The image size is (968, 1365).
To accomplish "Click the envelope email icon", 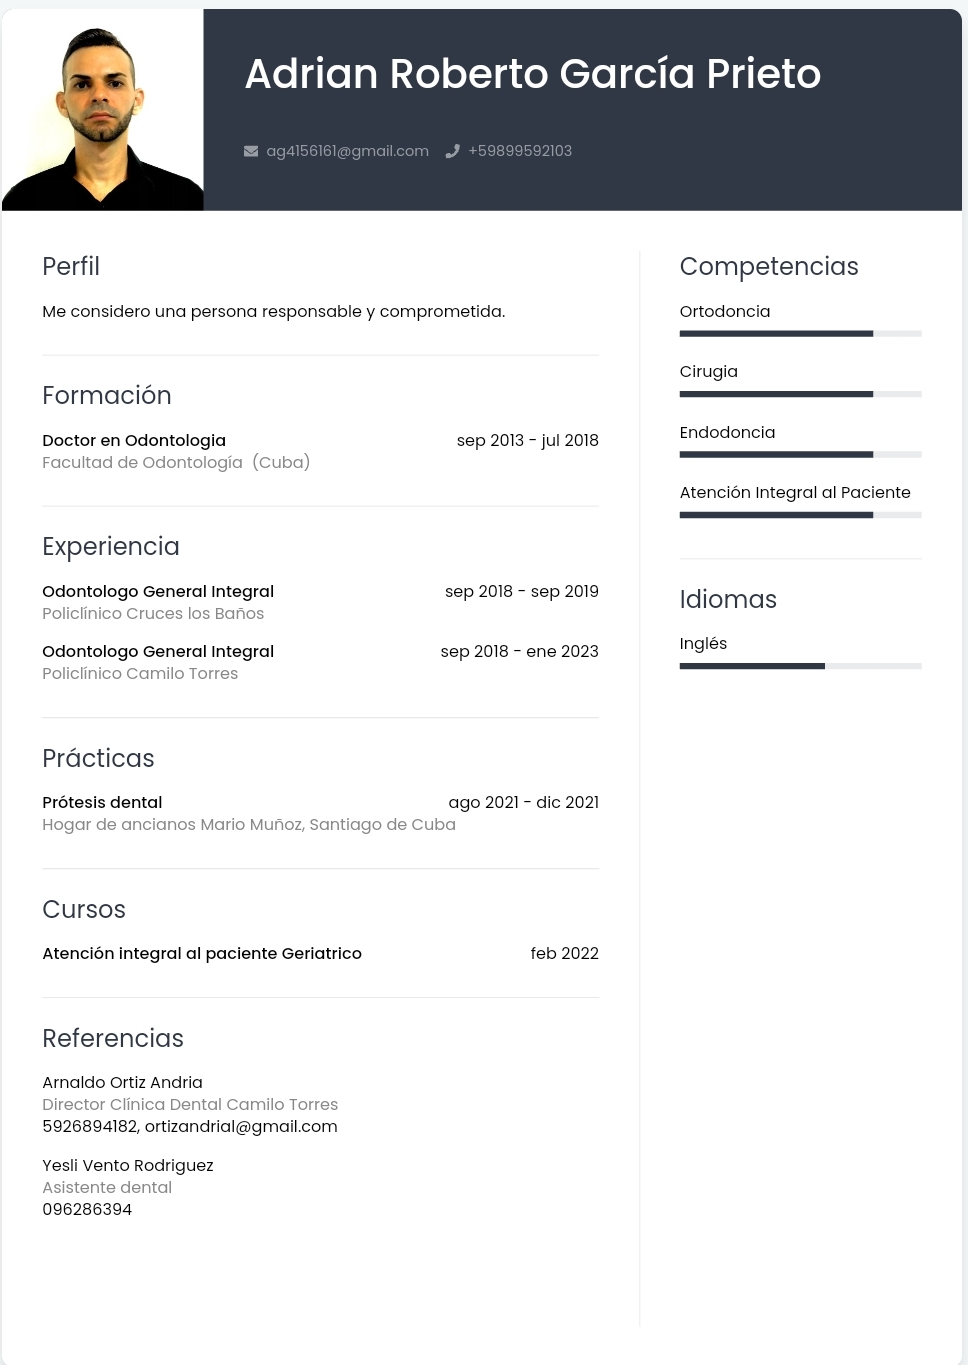I will pyautogui.click(x=251, y=151).
